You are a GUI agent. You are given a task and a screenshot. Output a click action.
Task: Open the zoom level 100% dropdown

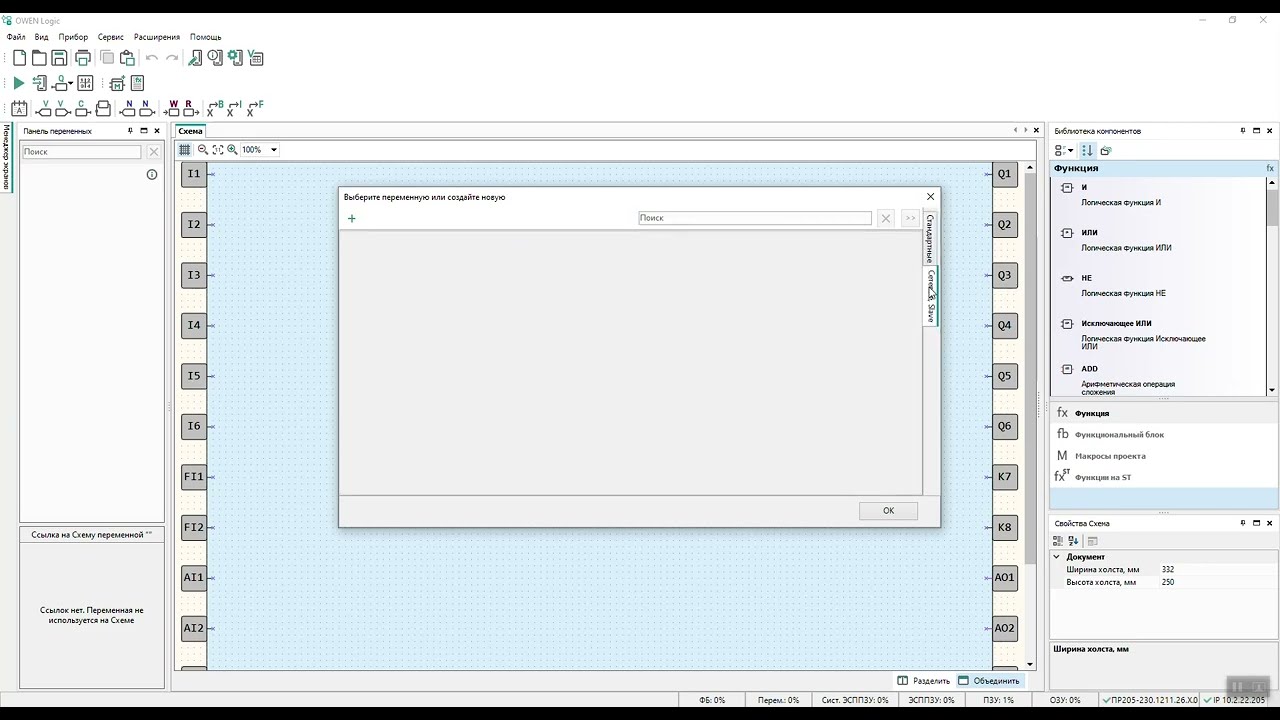pos(274,150)
